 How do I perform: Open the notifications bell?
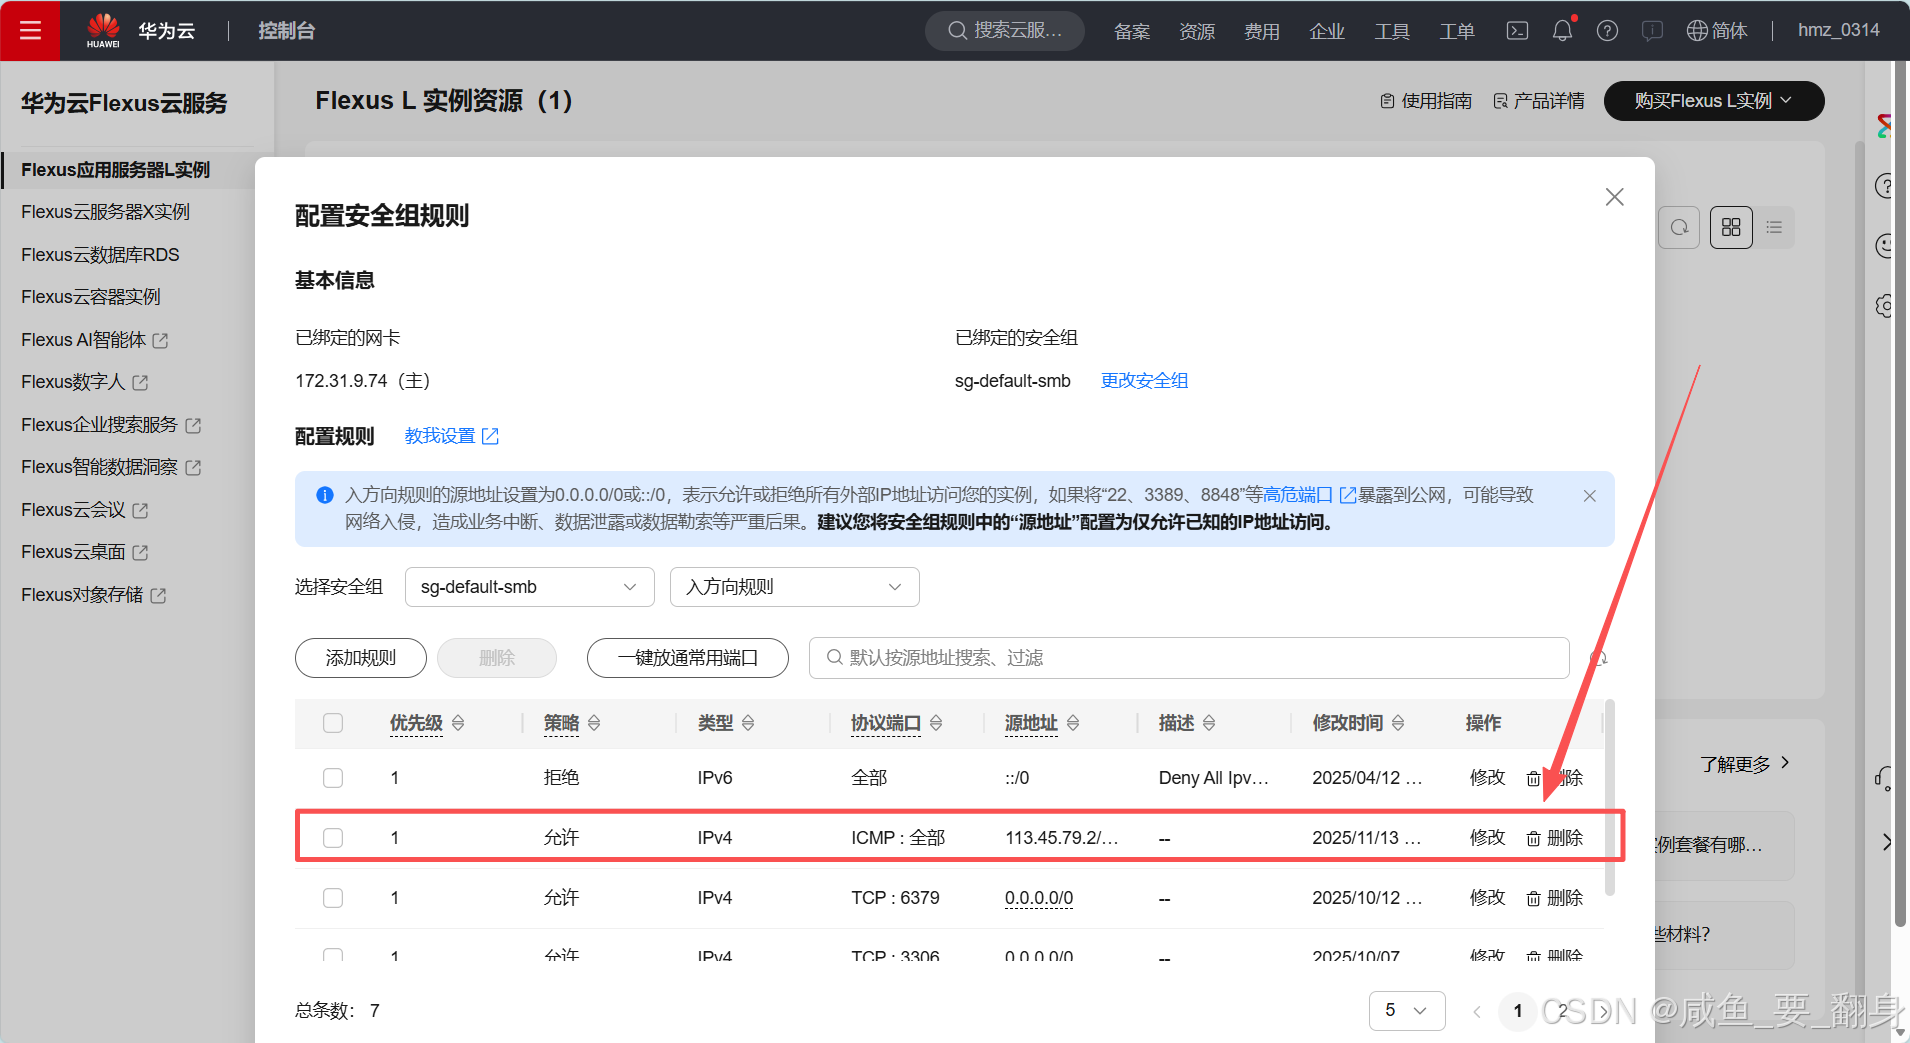1562,30
